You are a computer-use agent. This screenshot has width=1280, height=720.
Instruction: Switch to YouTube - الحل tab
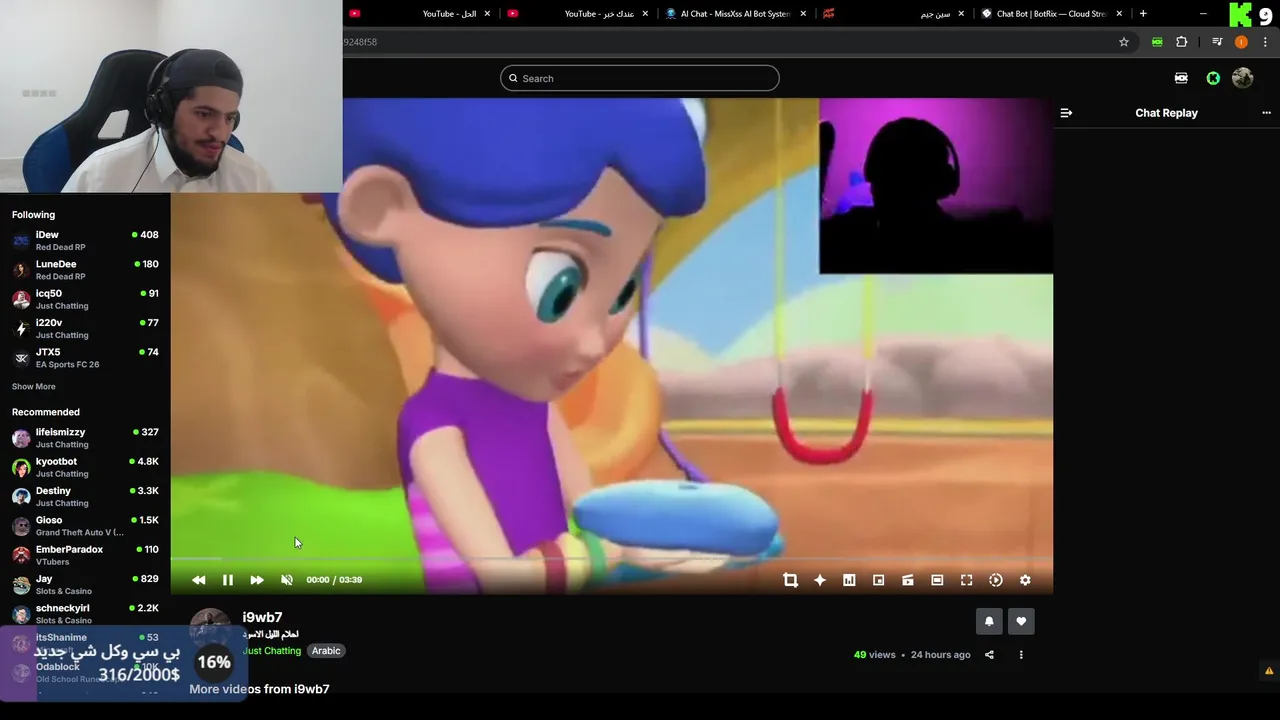pyautogui.click(x=420, y=14)
